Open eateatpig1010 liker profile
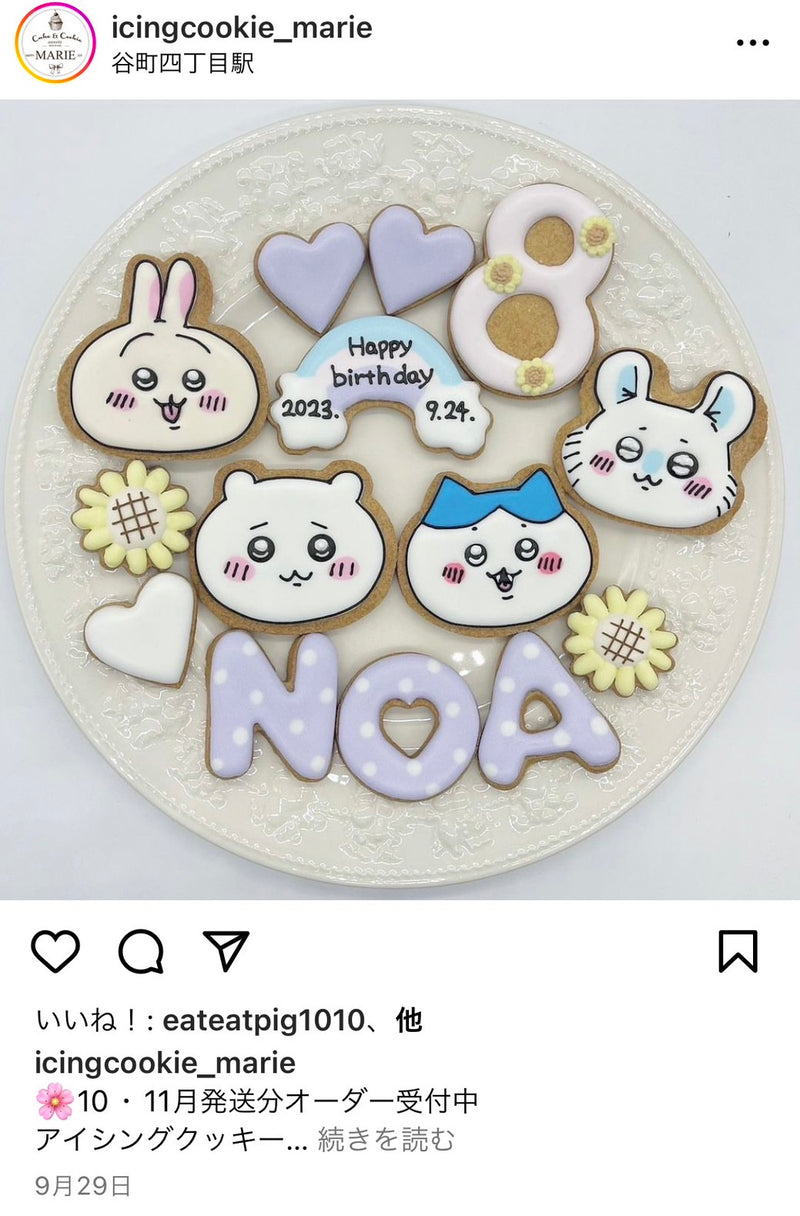 point(261,1021)
